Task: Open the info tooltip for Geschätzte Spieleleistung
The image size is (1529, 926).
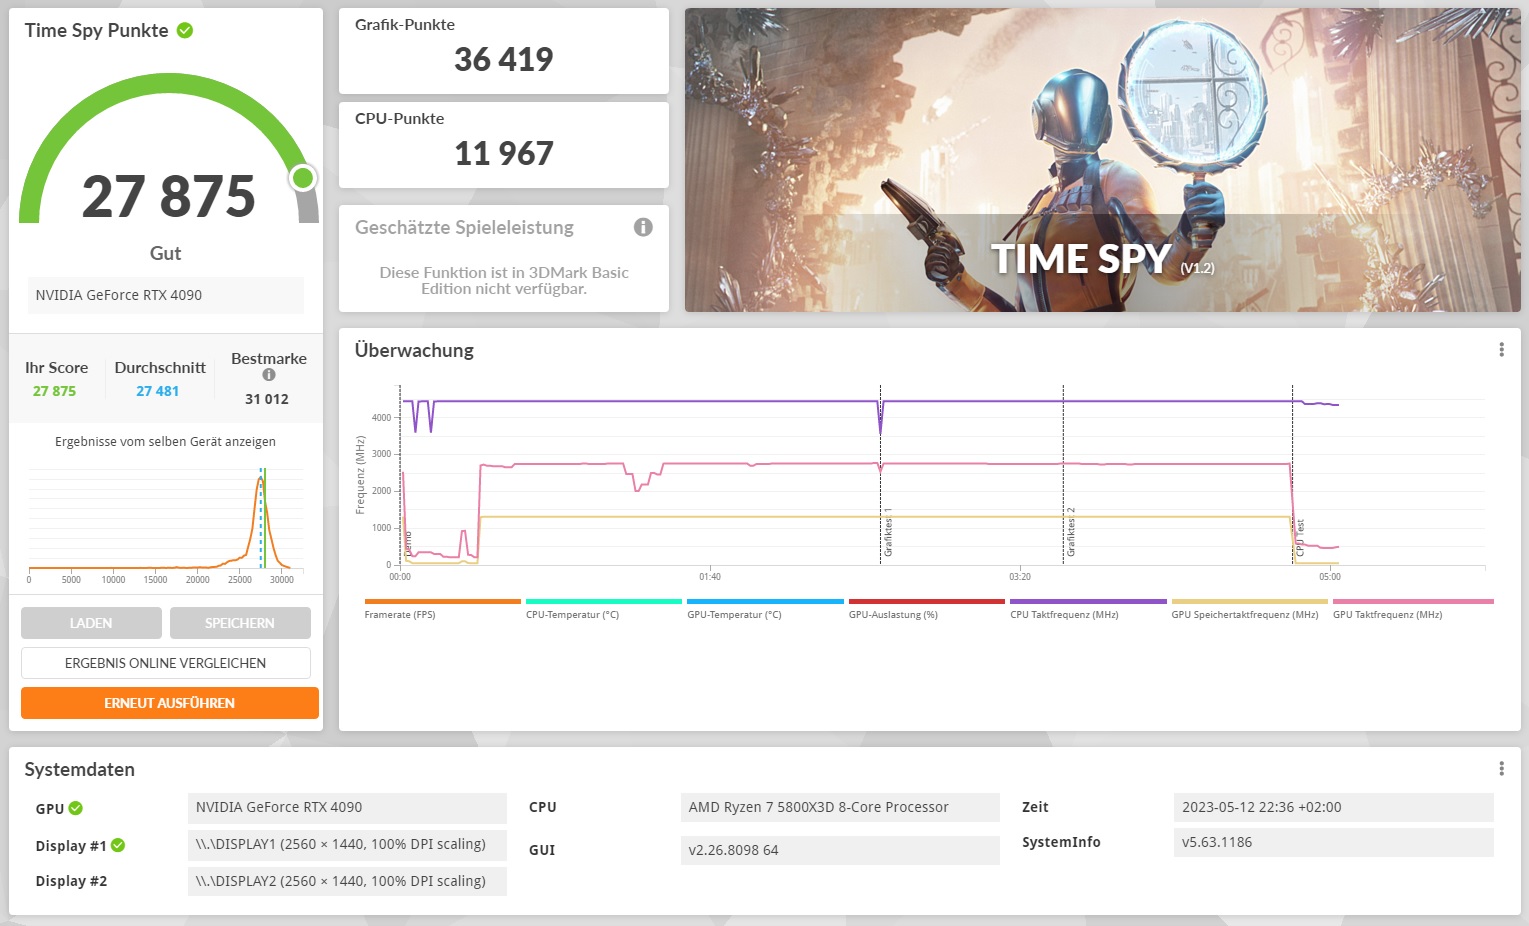Action: click(643, 227)
